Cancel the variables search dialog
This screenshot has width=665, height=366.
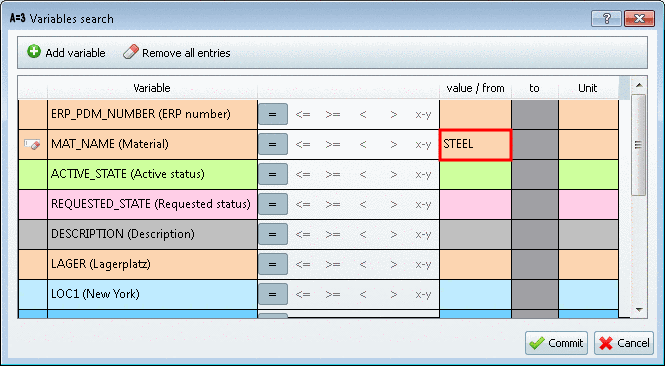(x=624, y=343)
